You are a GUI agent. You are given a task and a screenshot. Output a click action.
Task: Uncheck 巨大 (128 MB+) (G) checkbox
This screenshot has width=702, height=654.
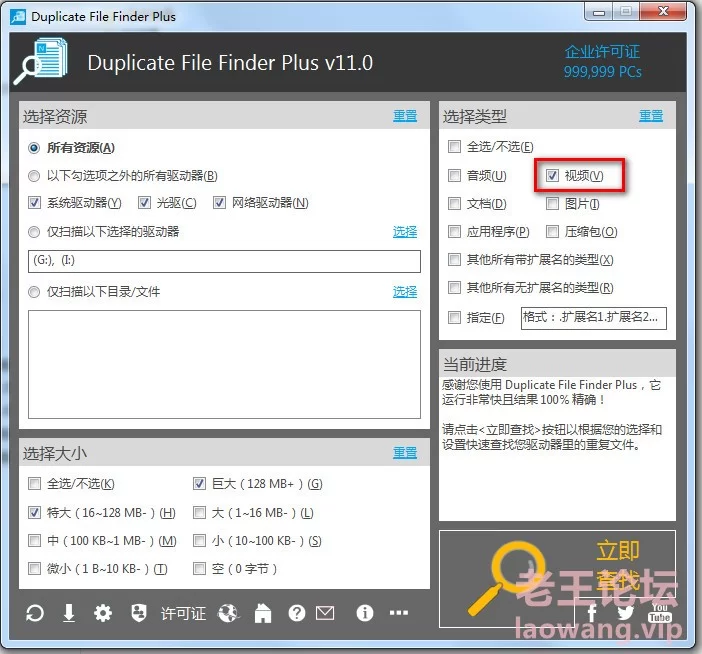pyautogui.click(x=199, y=484)
